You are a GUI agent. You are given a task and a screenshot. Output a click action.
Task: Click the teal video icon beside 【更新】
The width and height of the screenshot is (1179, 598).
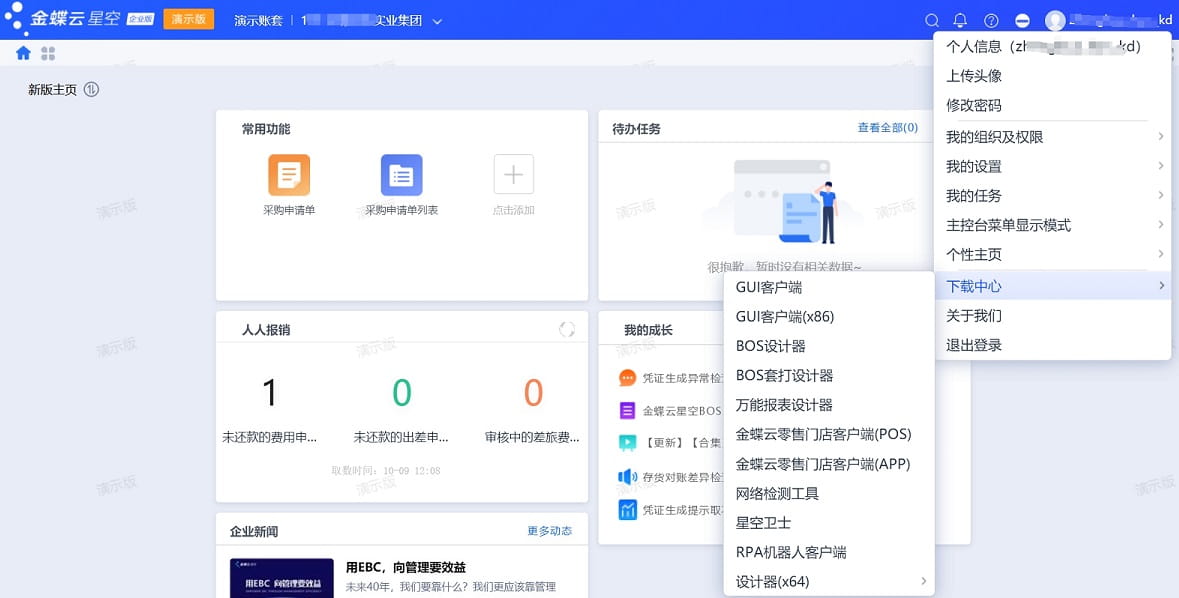point(627,442)
